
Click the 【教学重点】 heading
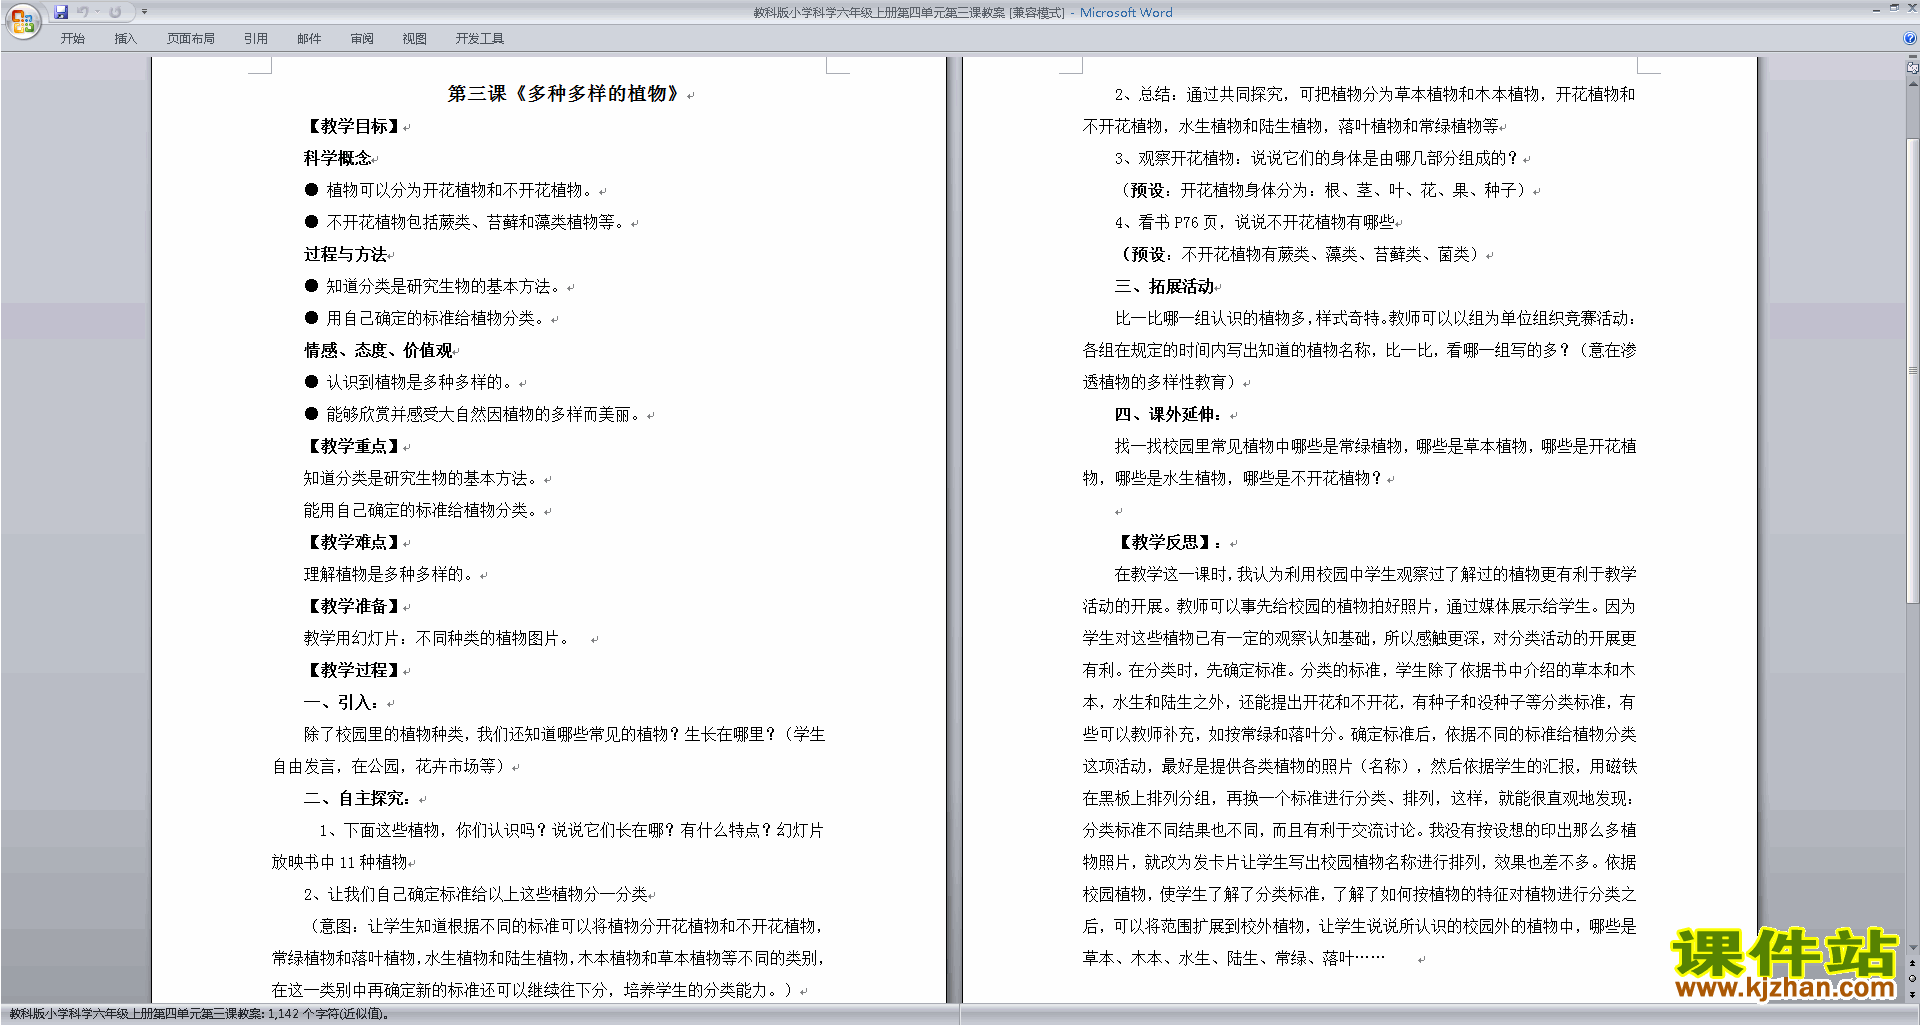354,446
